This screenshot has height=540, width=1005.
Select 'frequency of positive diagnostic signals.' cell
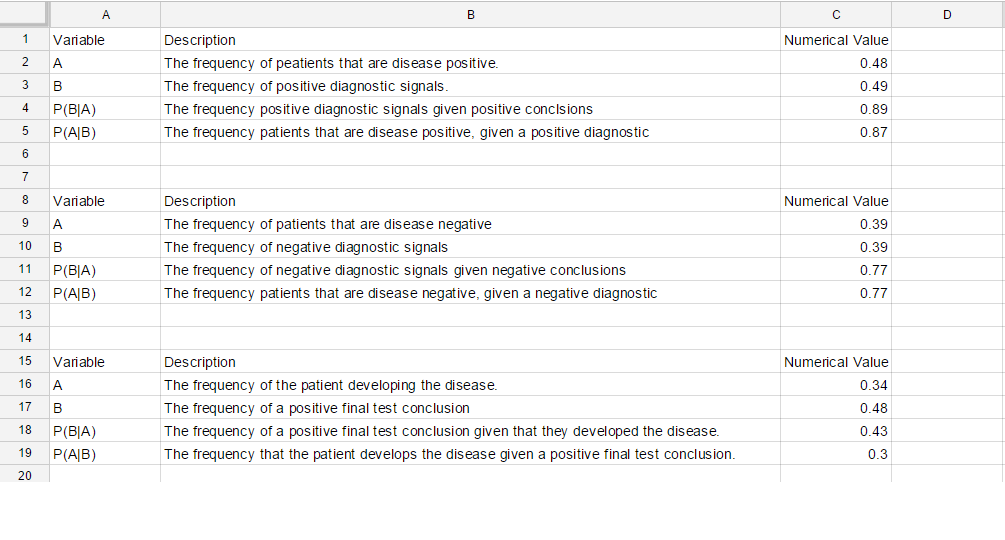point(470,86)
